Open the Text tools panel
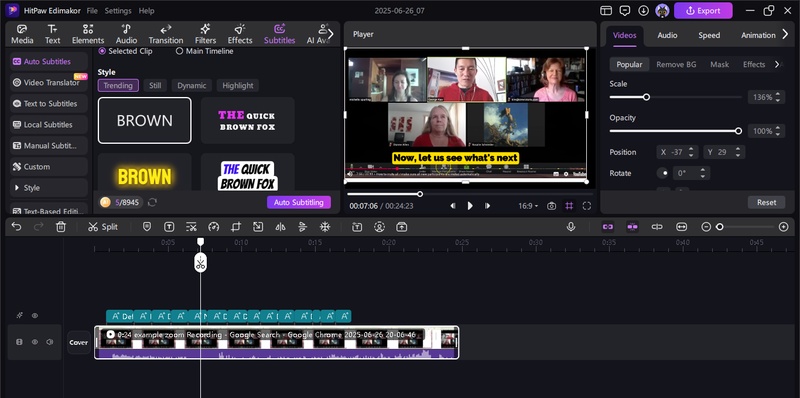 coord(52,34)
